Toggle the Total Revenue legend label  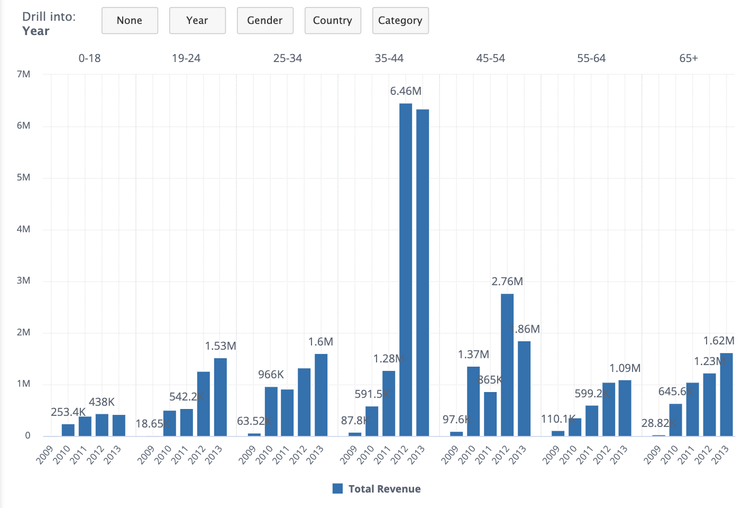point(384,489)
